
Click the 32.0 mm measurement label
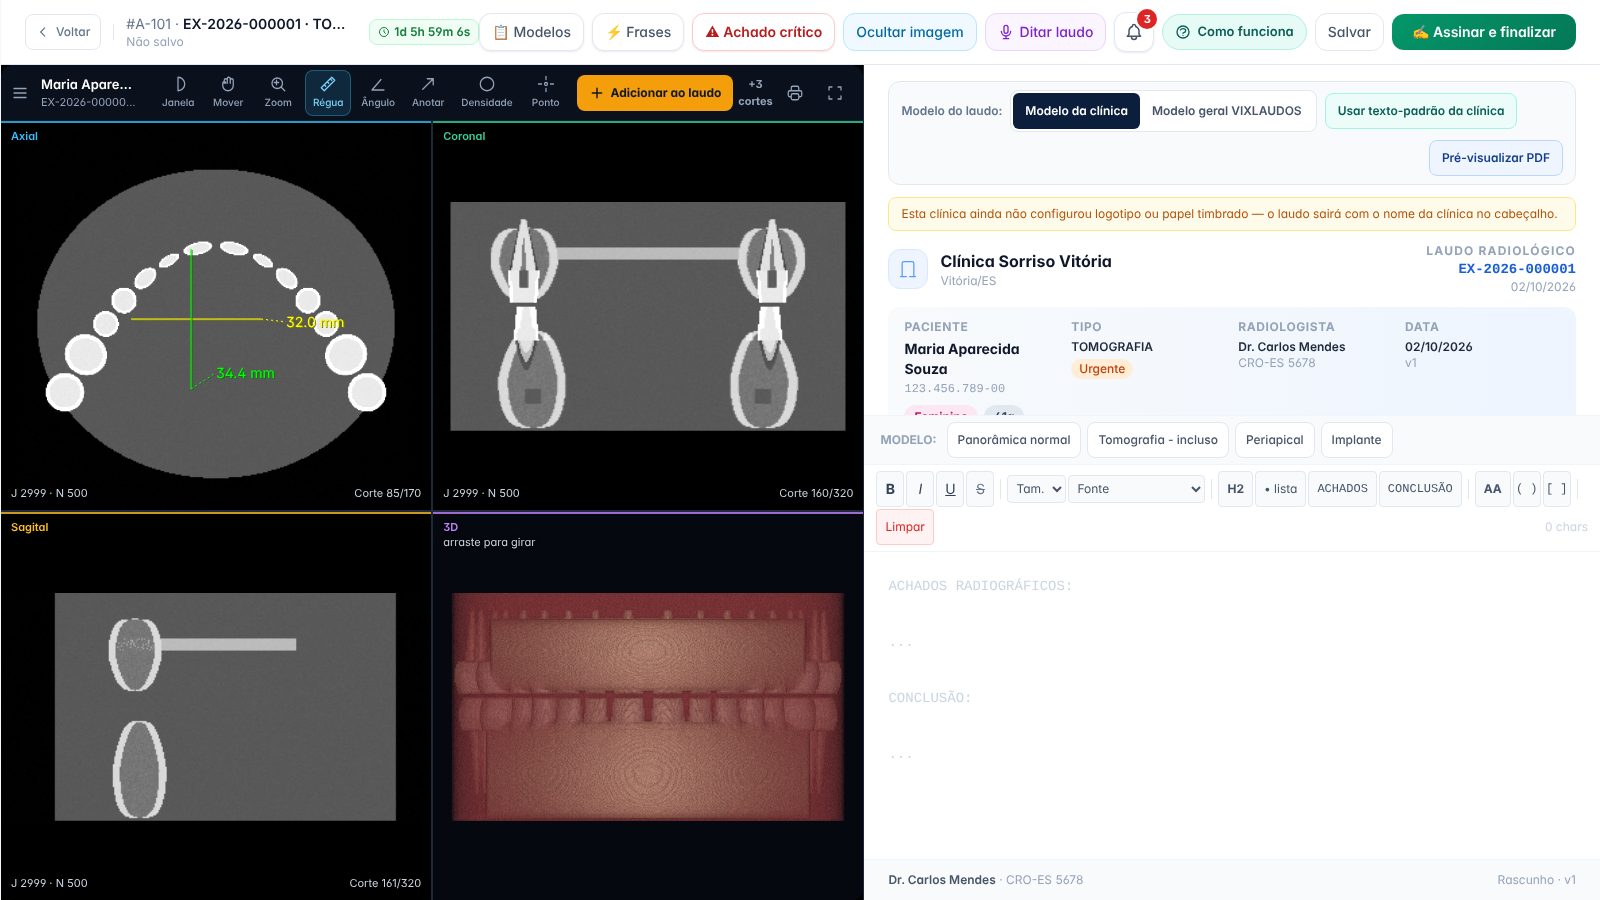tap(315, 322)
